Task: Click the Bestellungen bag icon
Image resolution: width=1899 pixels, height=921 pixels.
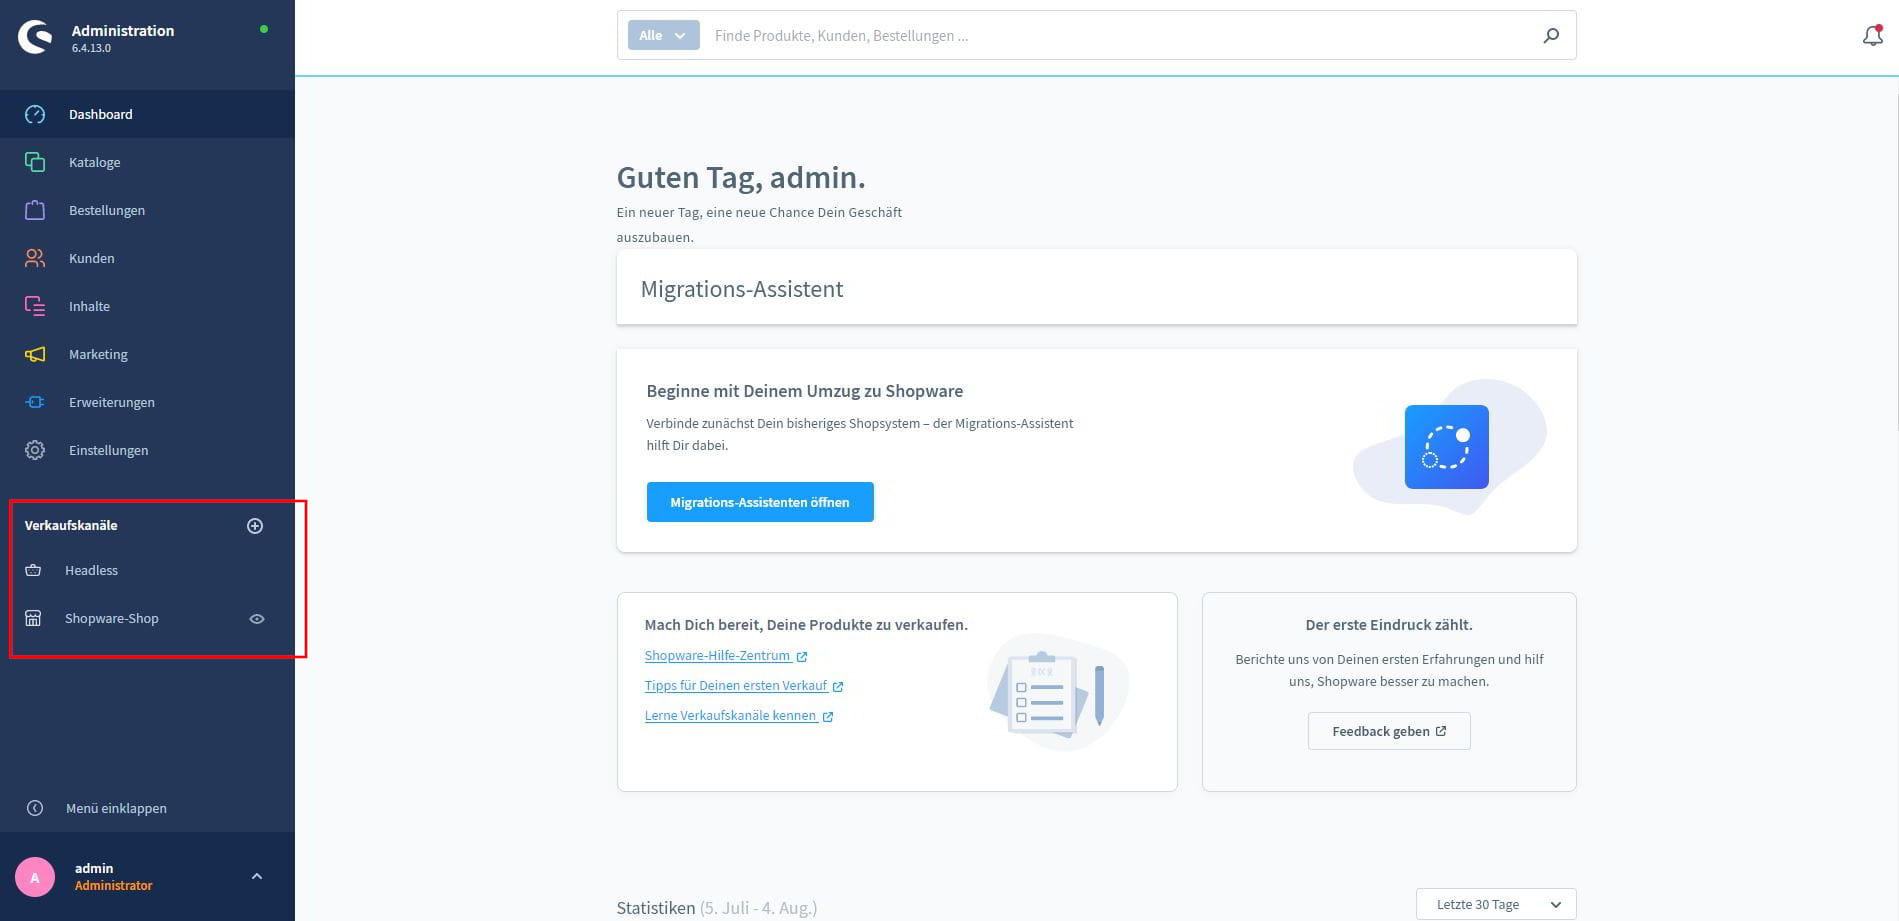Action: (35, 210)
